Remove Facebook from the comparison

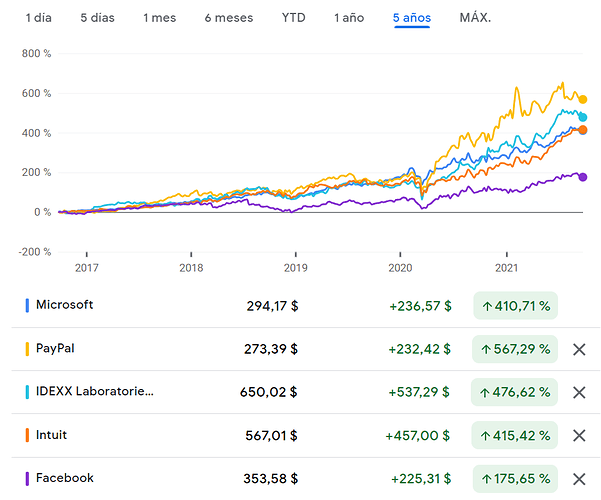(x=579, y=479)
